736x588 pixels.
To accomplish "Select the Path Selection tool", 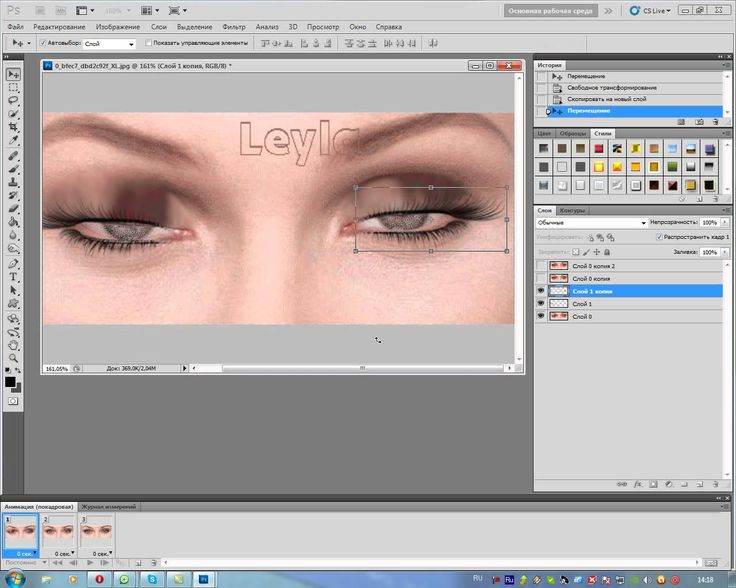I will tap(13, 290).
